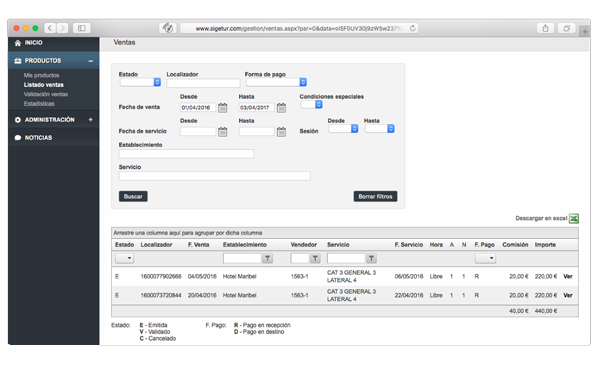Click the Excel download icon
This screenshot has width=602, height=368.
(x=574, y=218)
